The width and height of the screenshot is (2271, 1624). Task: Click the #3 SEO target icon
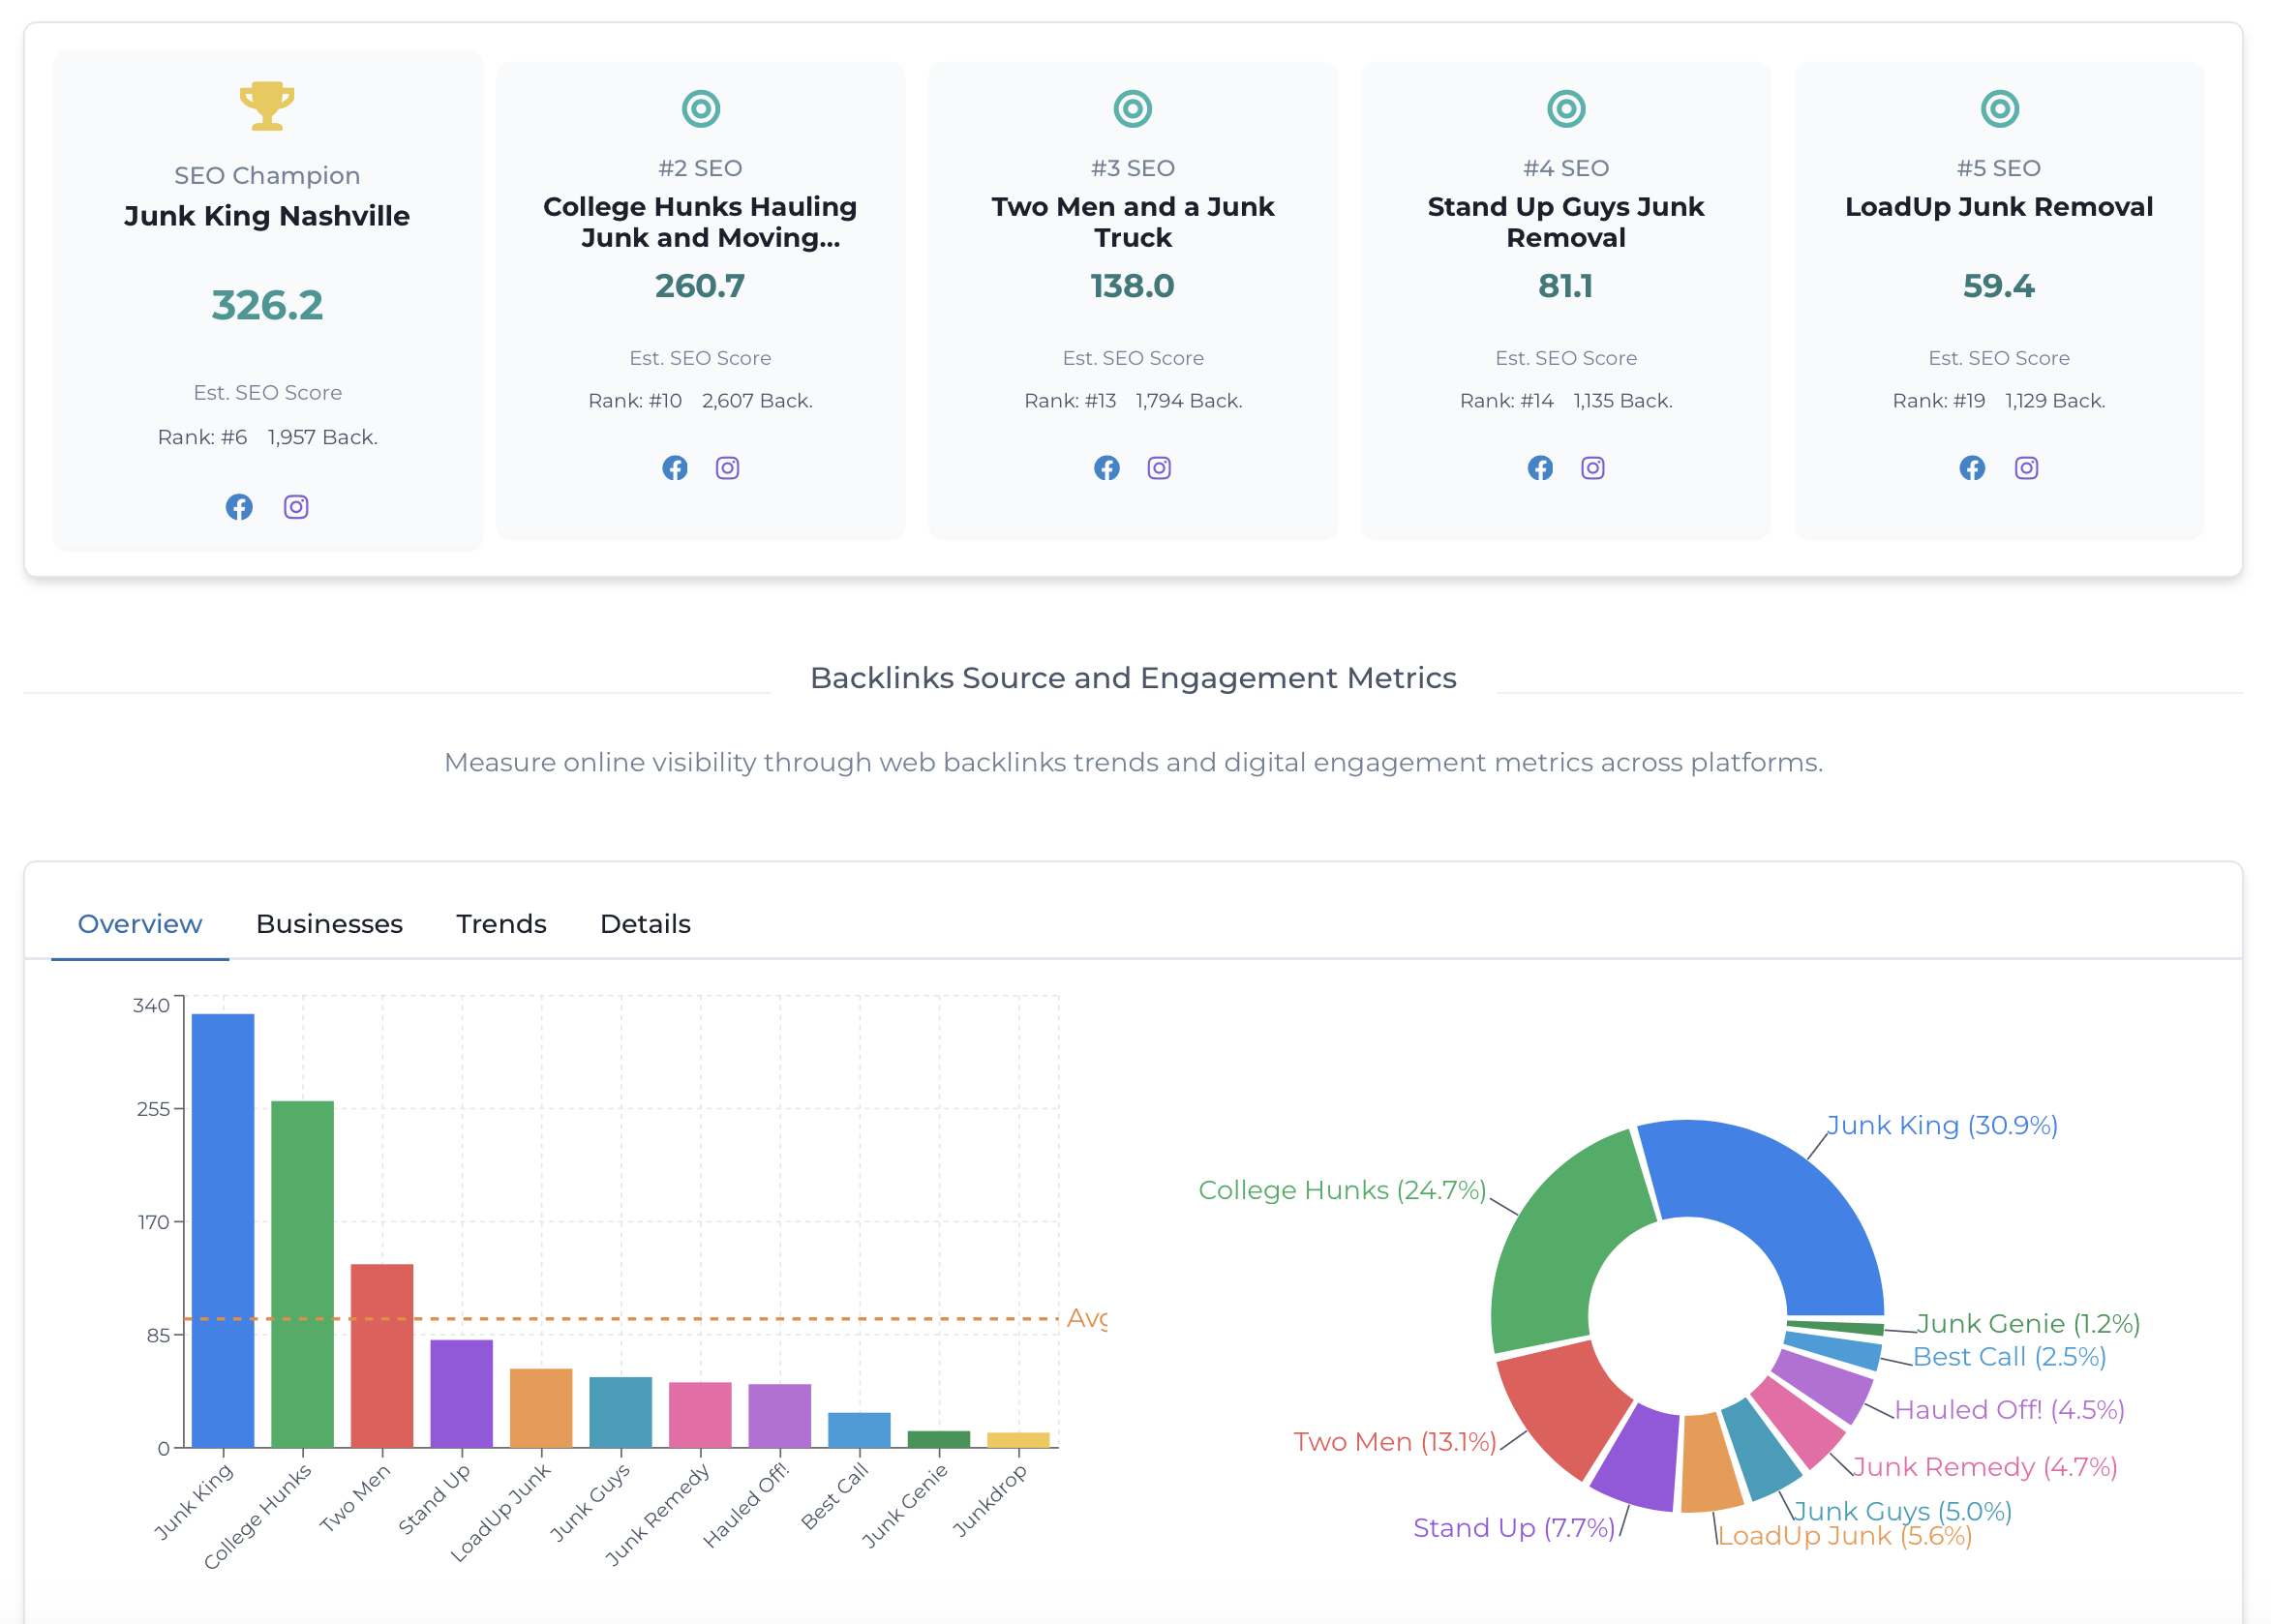pos(1133,108)
